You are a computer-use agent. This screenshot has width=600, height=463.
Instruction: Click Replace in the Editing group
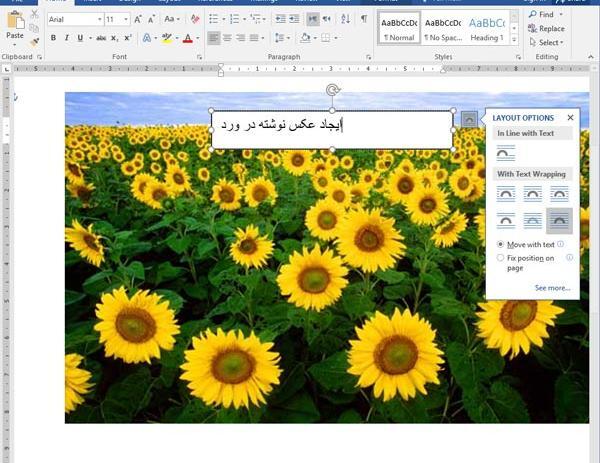pyautogui.click(x=546, y=28)
